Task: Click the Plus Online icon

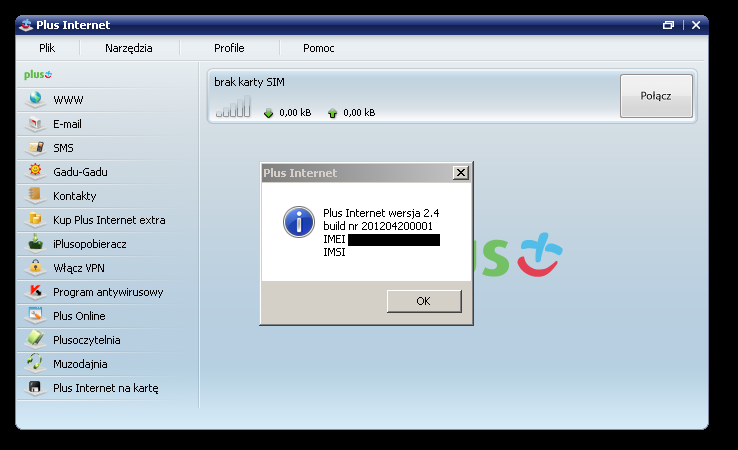Action: pos(35,314)
